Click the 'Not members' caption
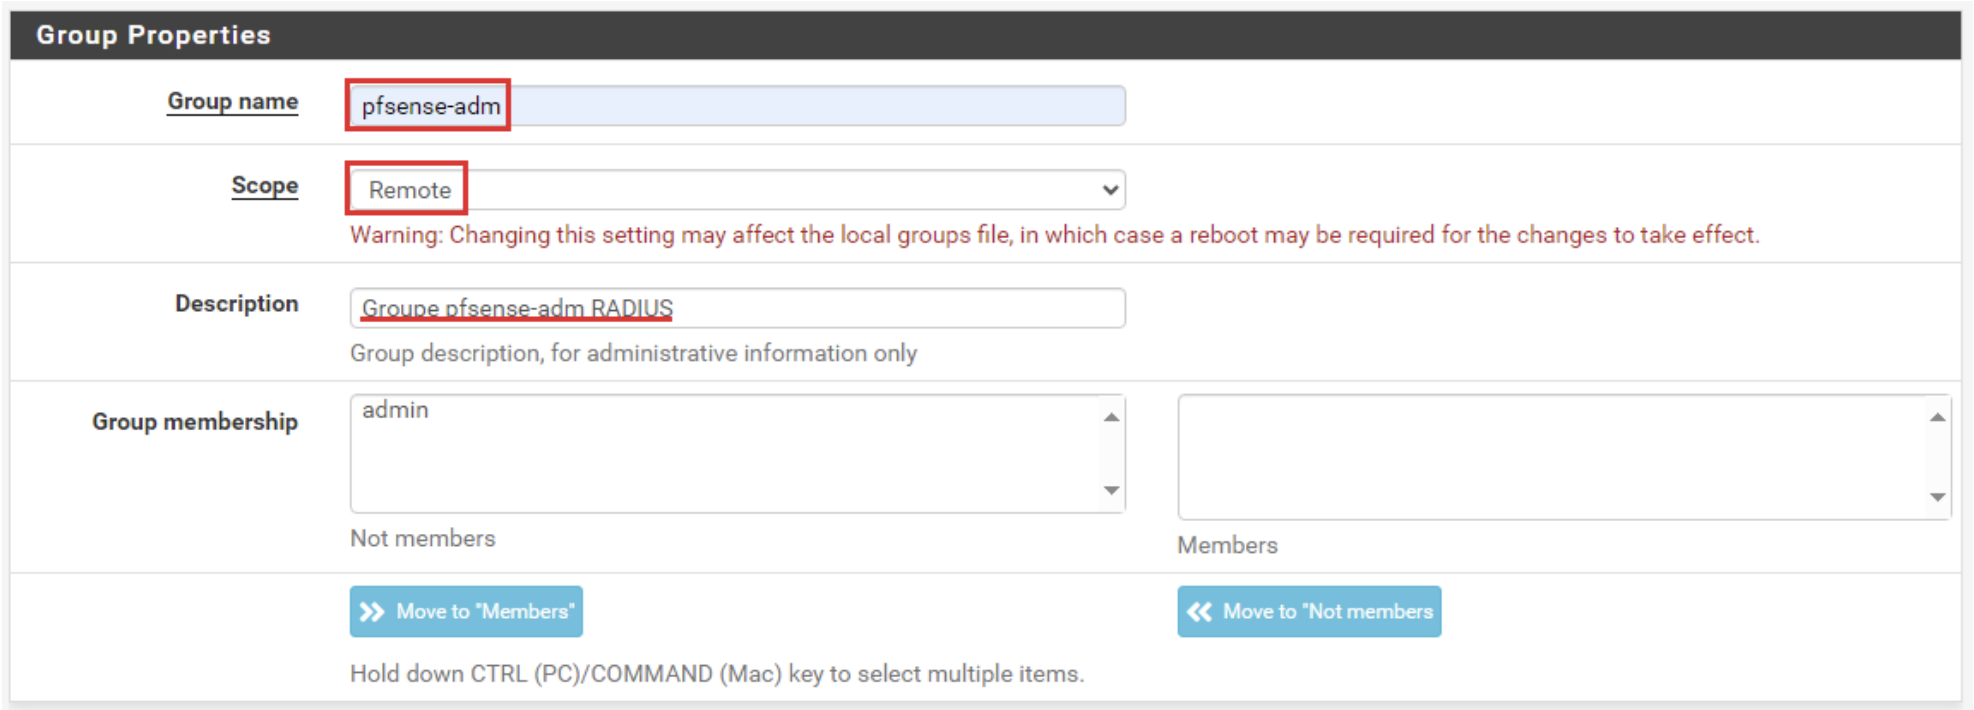 click(423, 538)
